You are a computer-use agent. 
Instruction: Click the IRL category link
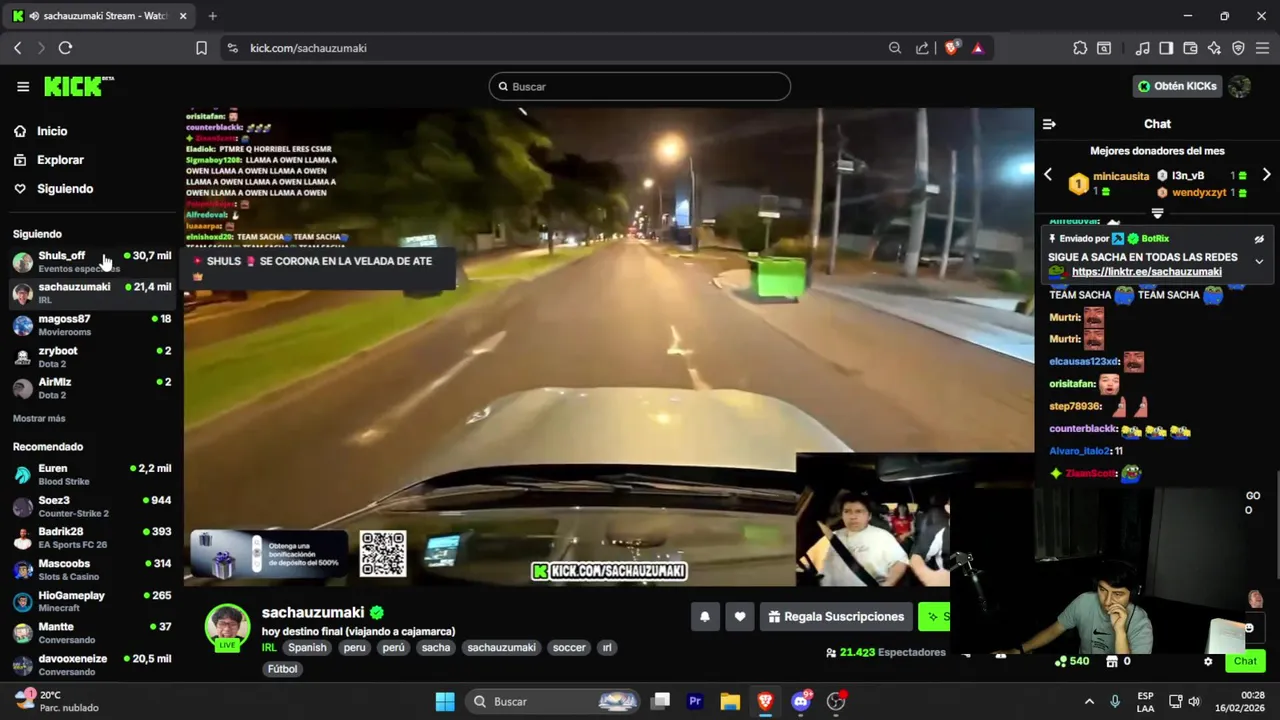(269, 648)
